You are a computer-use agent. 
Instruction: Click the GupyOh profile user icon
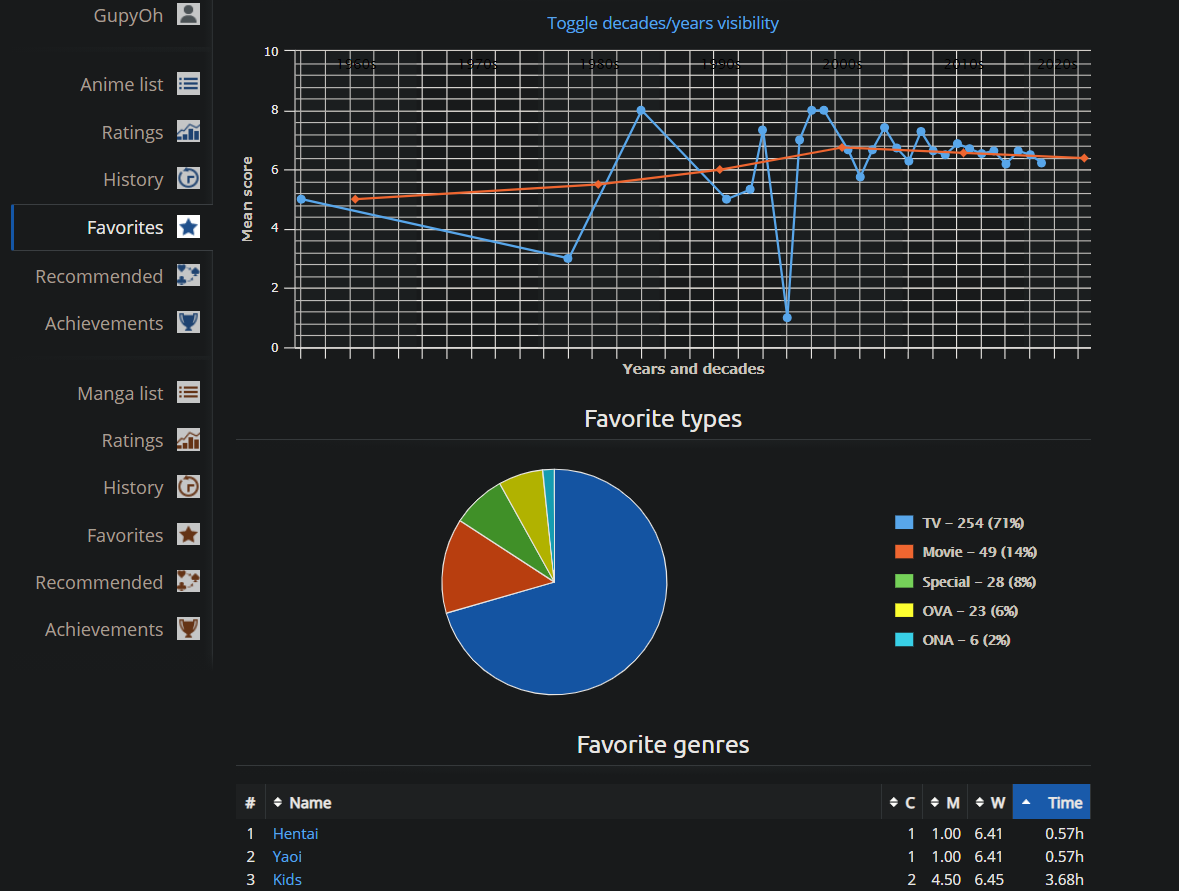(188, 14)
